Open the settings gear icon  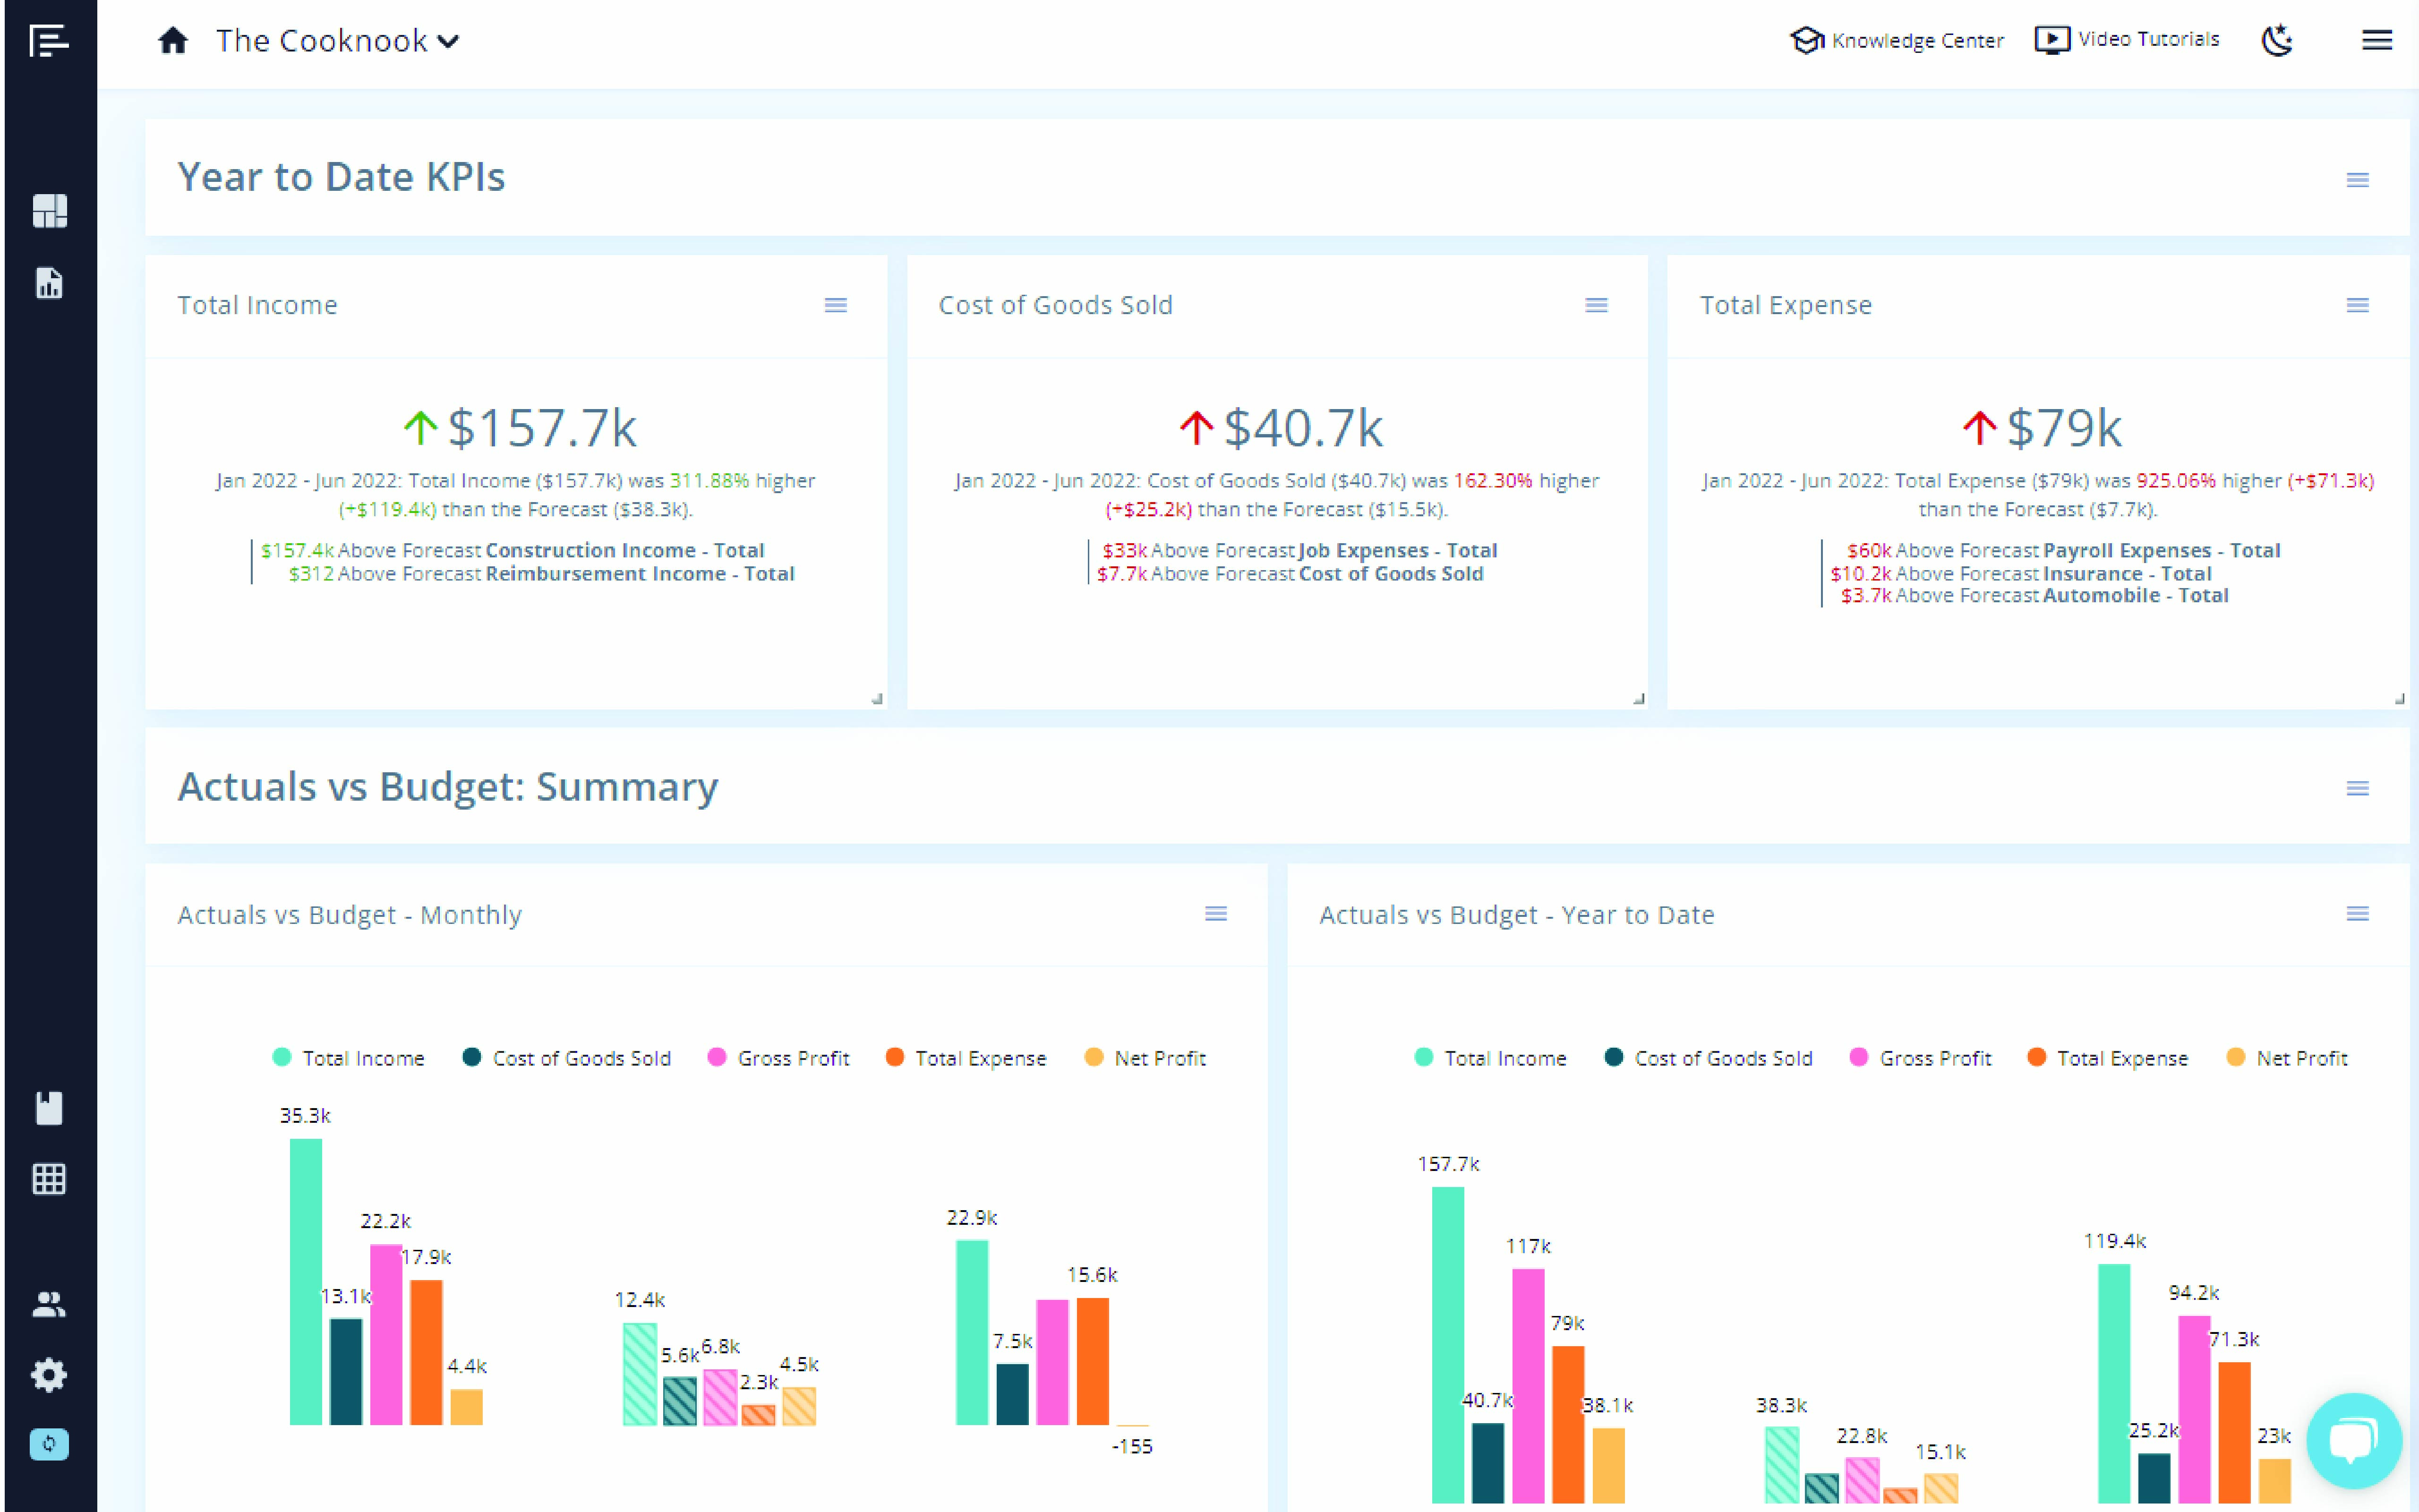tap(49, 1375)
